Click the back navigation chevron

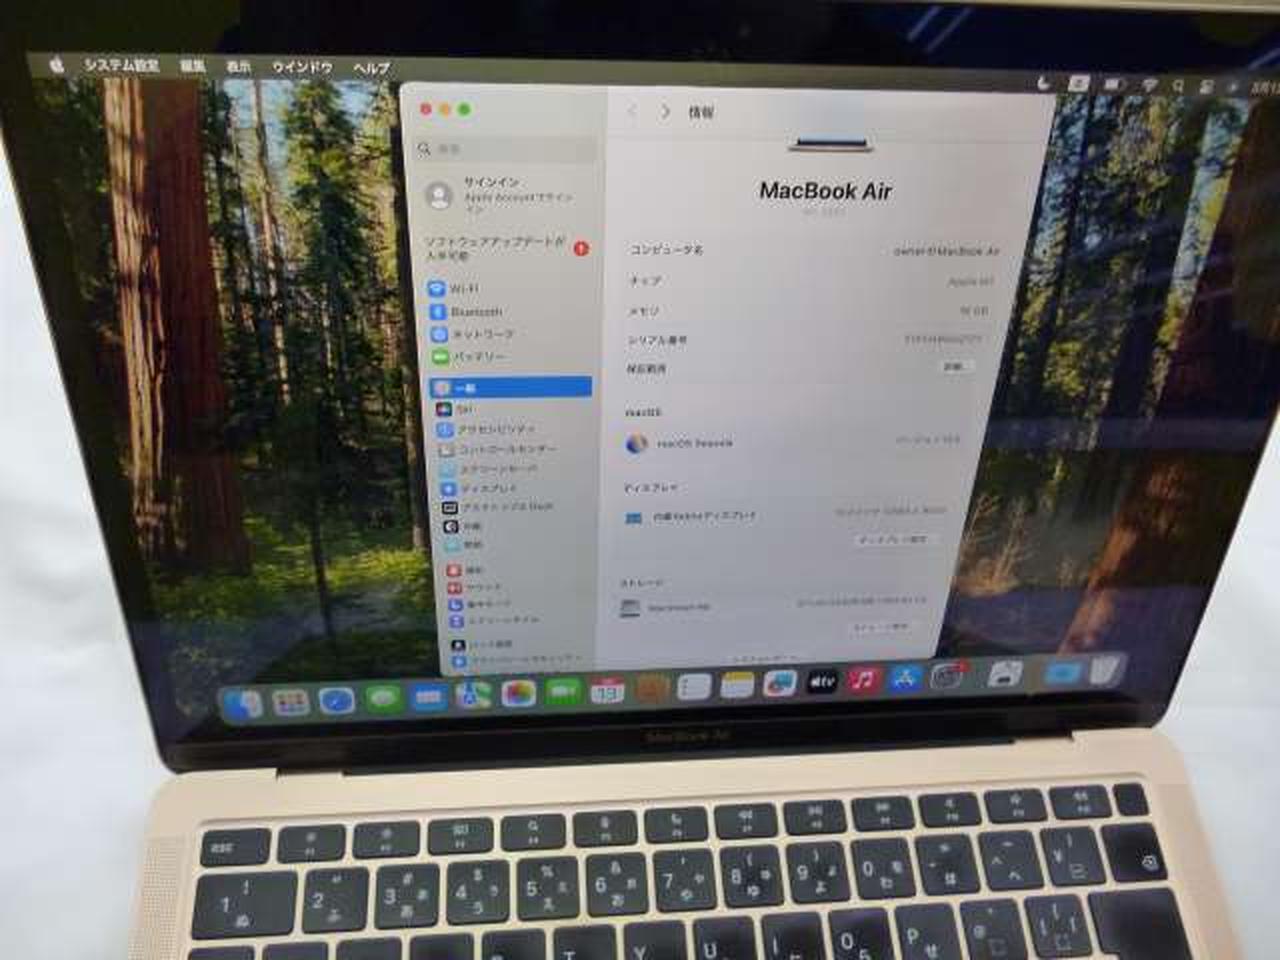[631, 112]
